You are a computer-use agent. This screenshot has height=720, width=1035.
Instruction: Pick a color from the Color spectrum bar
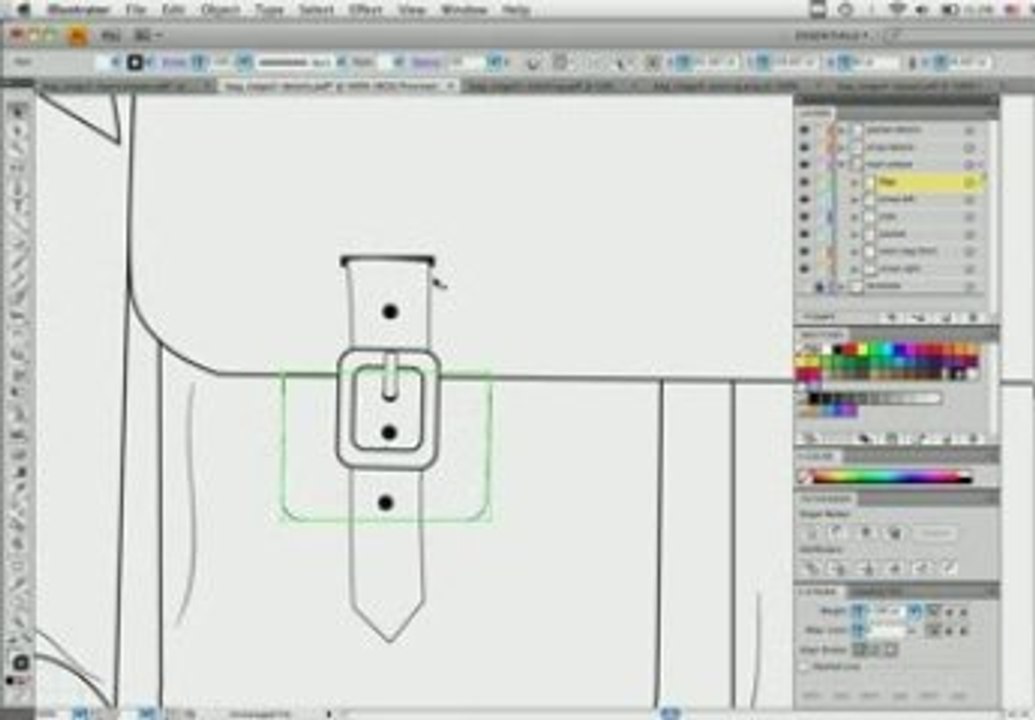coord(891,477)
